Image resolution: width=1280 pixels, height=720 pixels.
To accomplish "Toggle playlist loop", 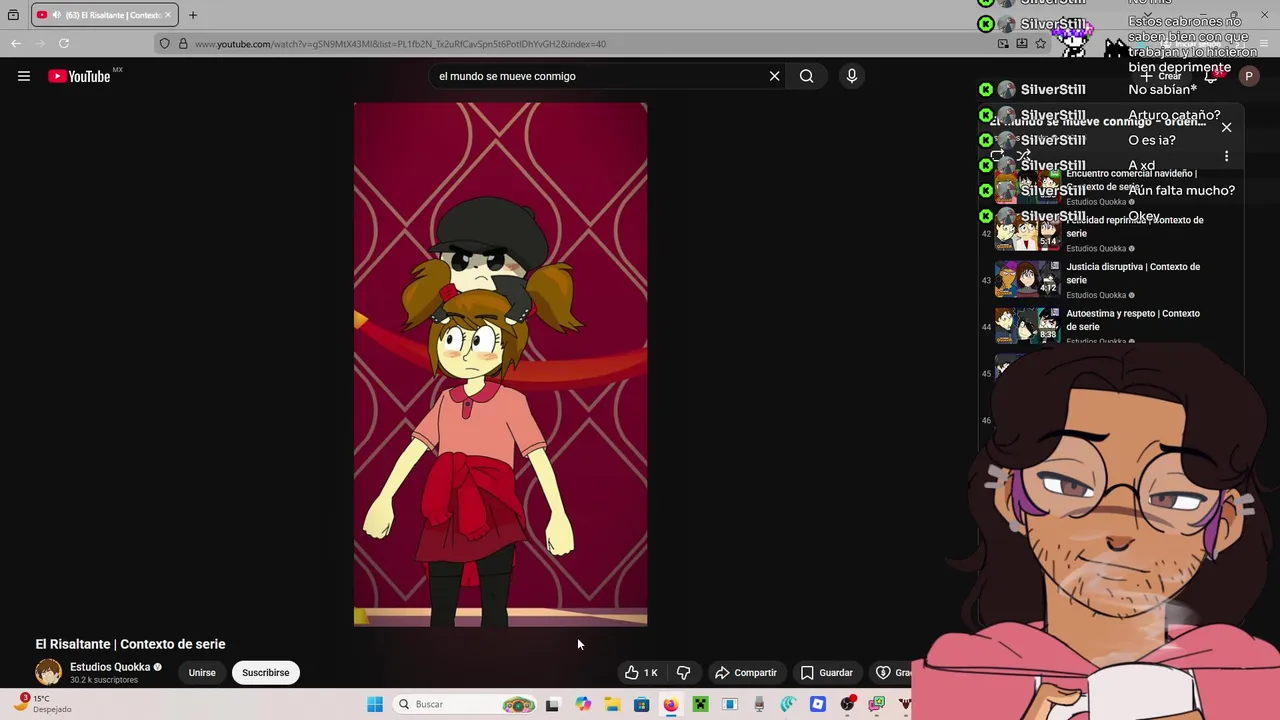I will point(997,156).
